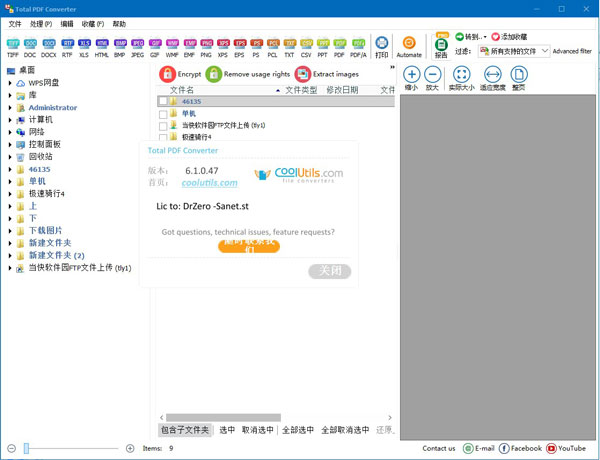The height and width of the screenshot is (460, 600).
Task: Convert to TIFF format icon
Action: click(13, 47)
